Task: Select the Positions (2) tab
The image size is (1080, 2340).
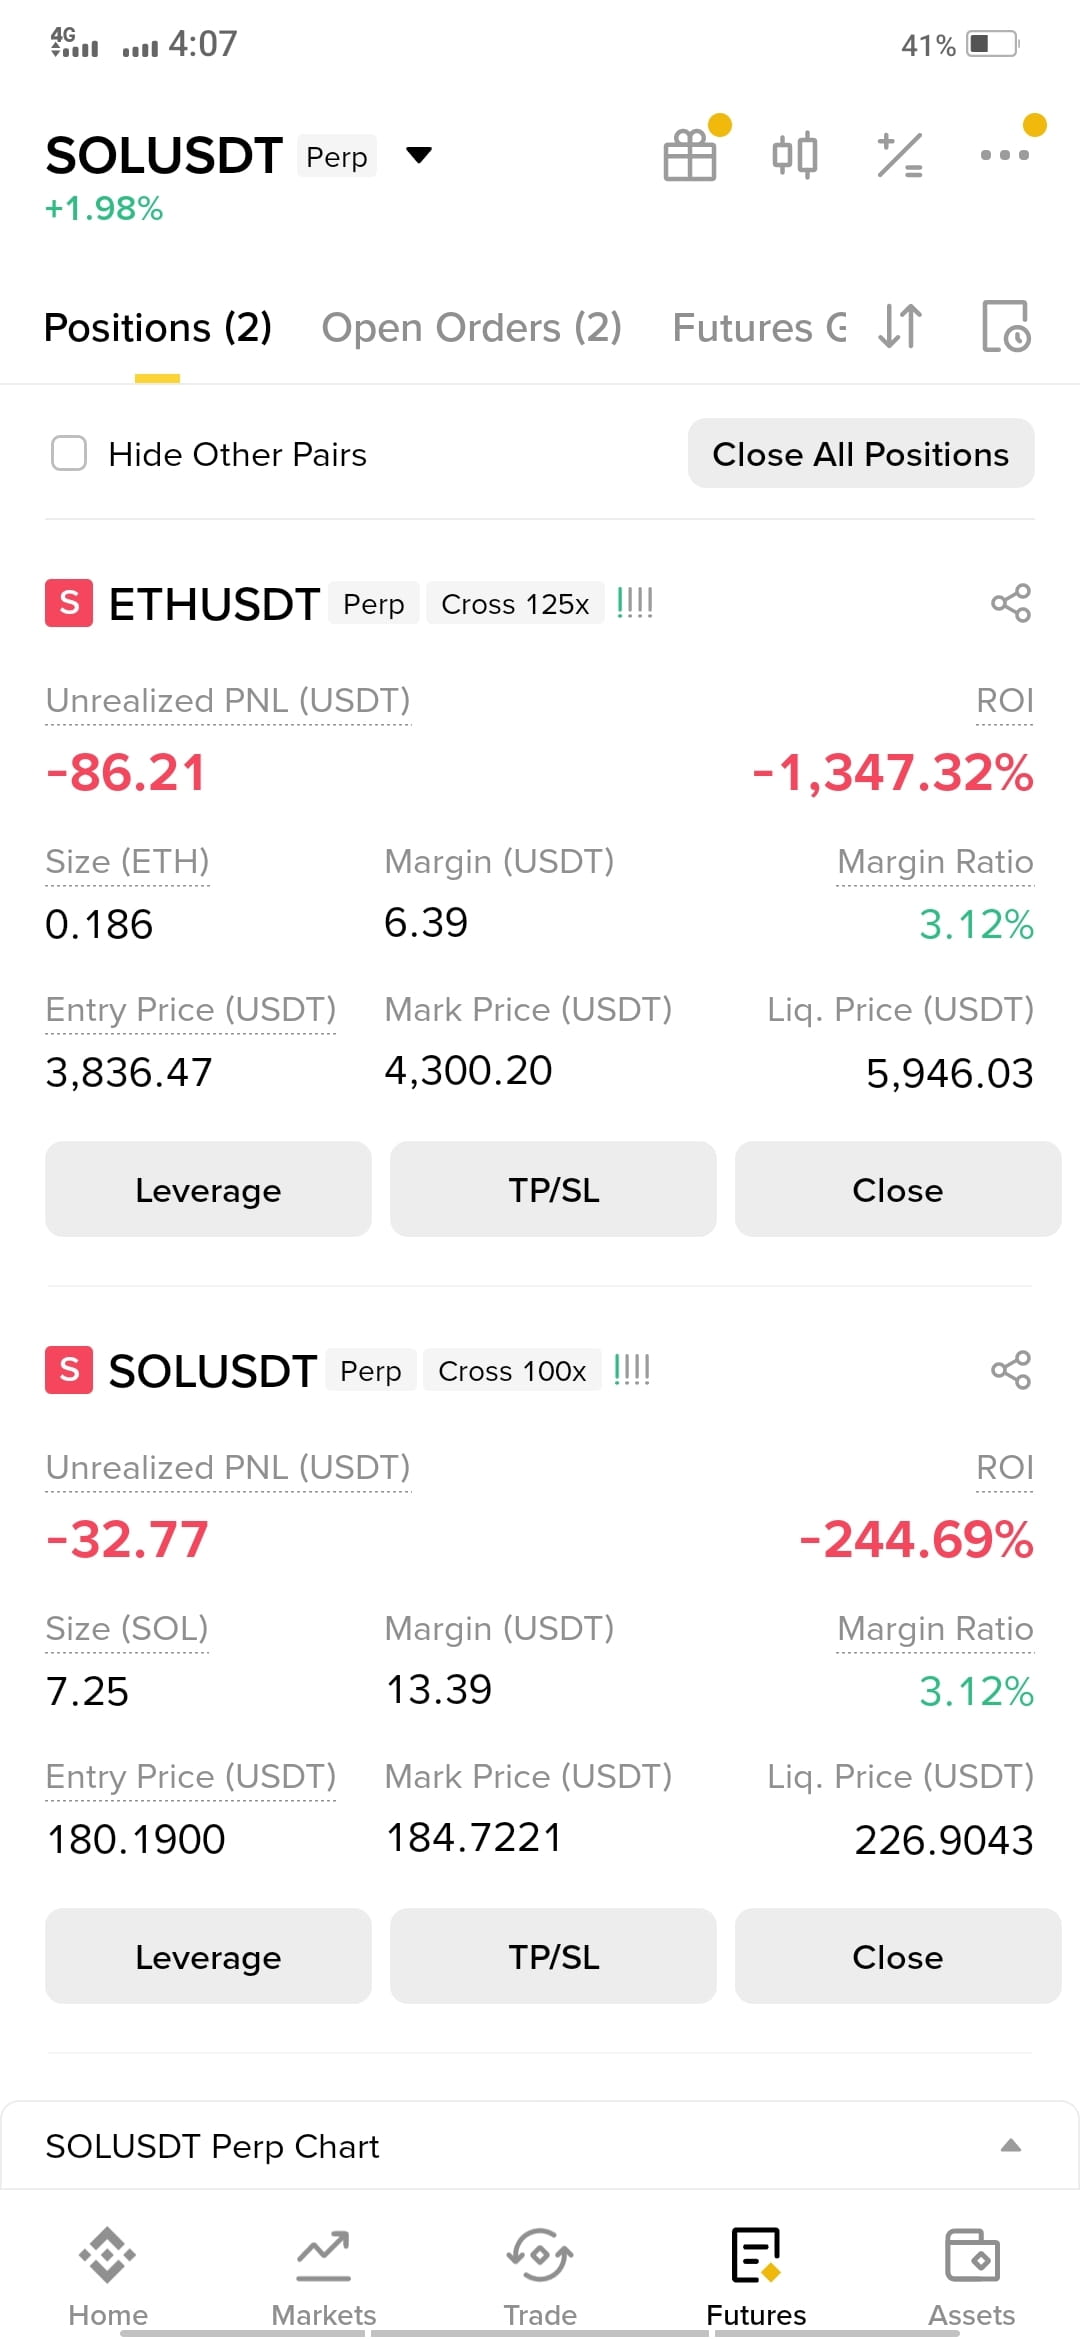Action: [158, 328]
